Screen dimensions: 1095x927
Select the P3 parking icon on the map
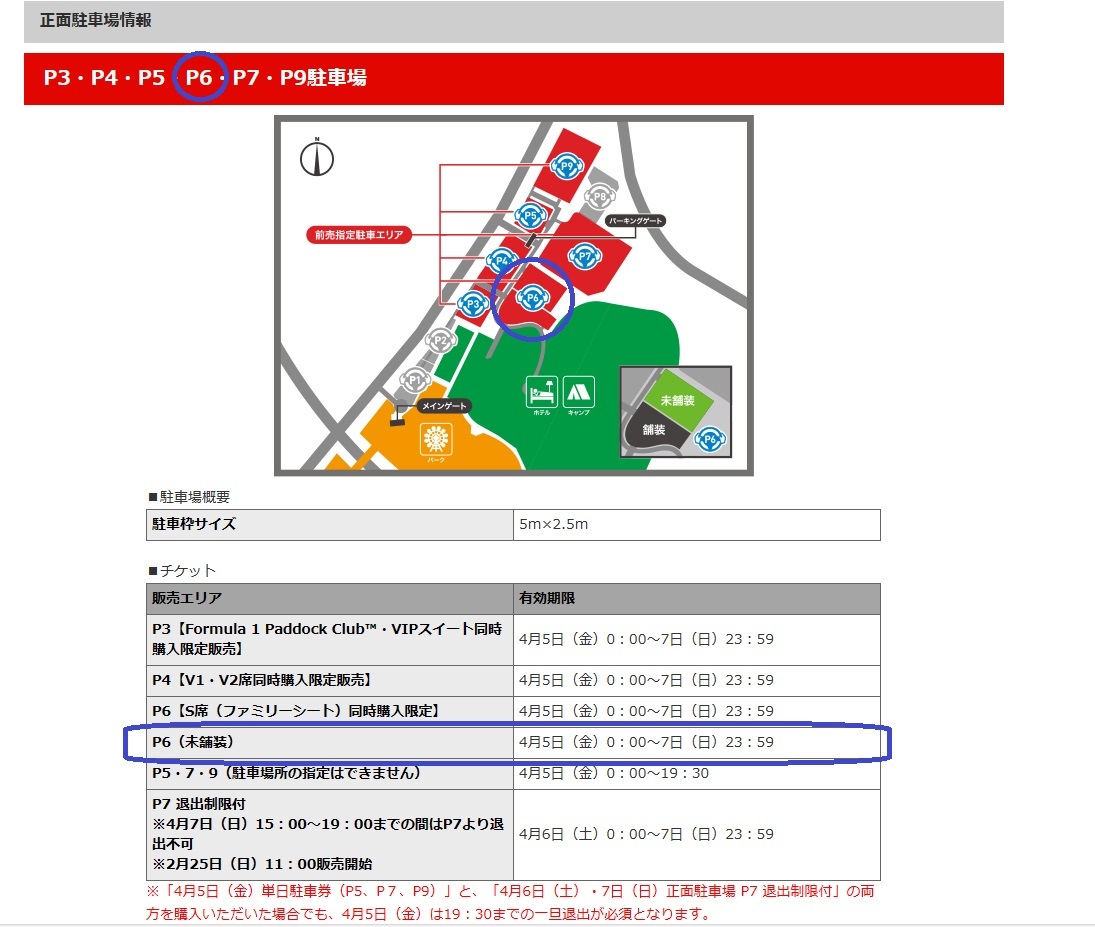pyautogui.click(x=472, y=304)
